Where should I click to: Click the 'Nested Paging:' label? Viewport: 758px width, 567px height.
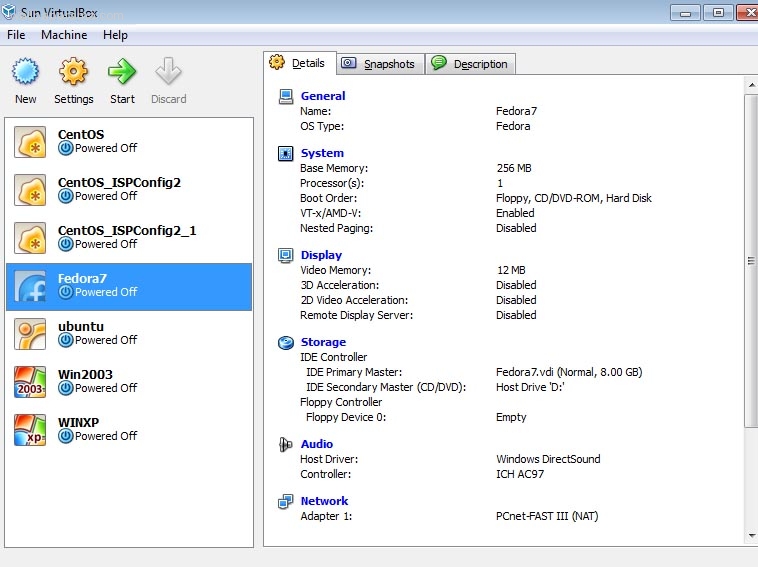pyautogui.click(x=336, y=228)
